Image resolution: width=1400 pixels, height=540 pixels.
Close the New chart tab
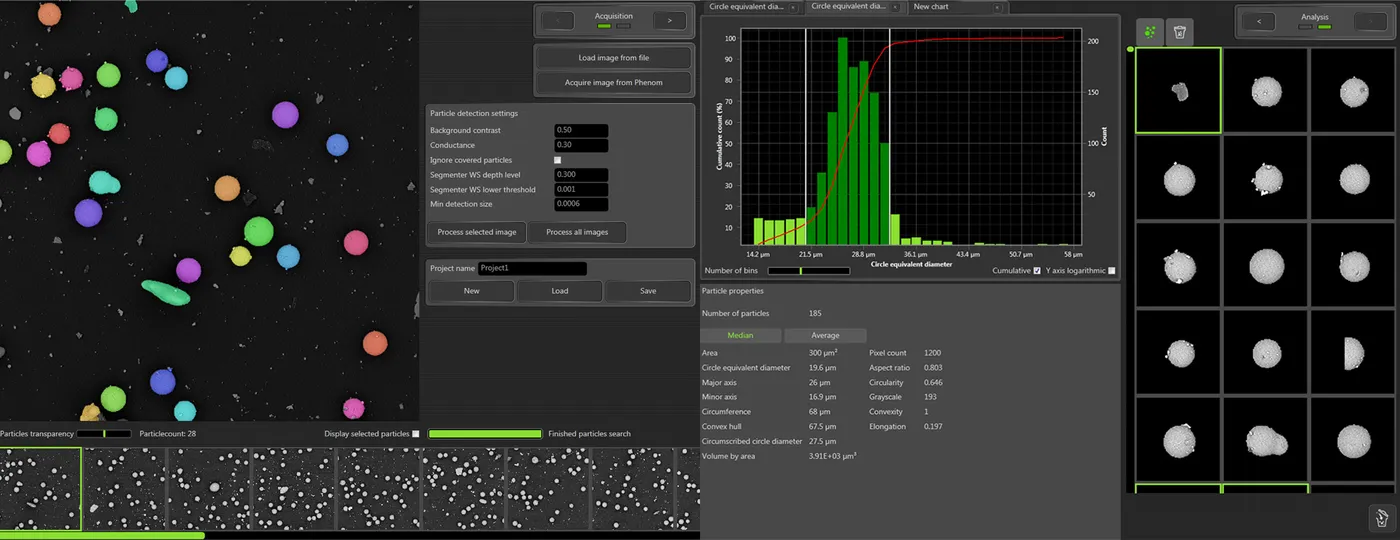pyautogui.click(x=996, y=7)
